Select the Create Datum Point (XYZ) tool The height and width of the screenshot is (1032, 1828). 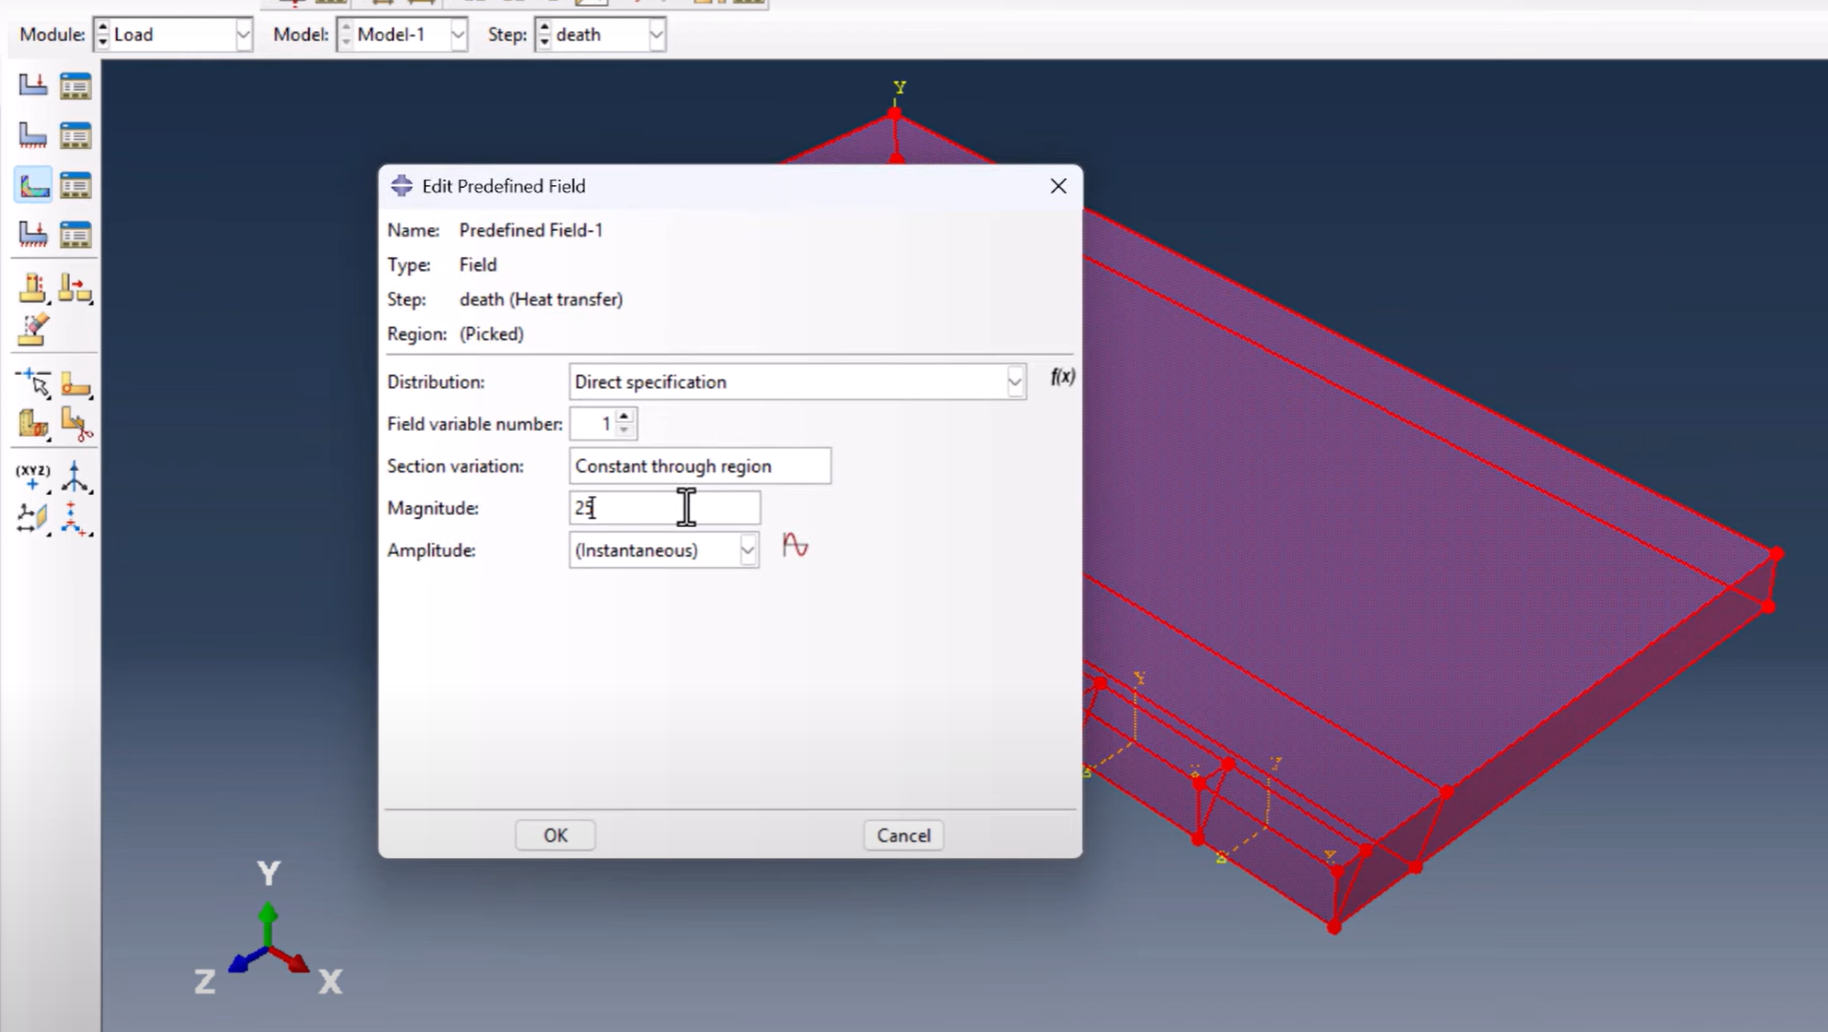[x=32, y=477]
